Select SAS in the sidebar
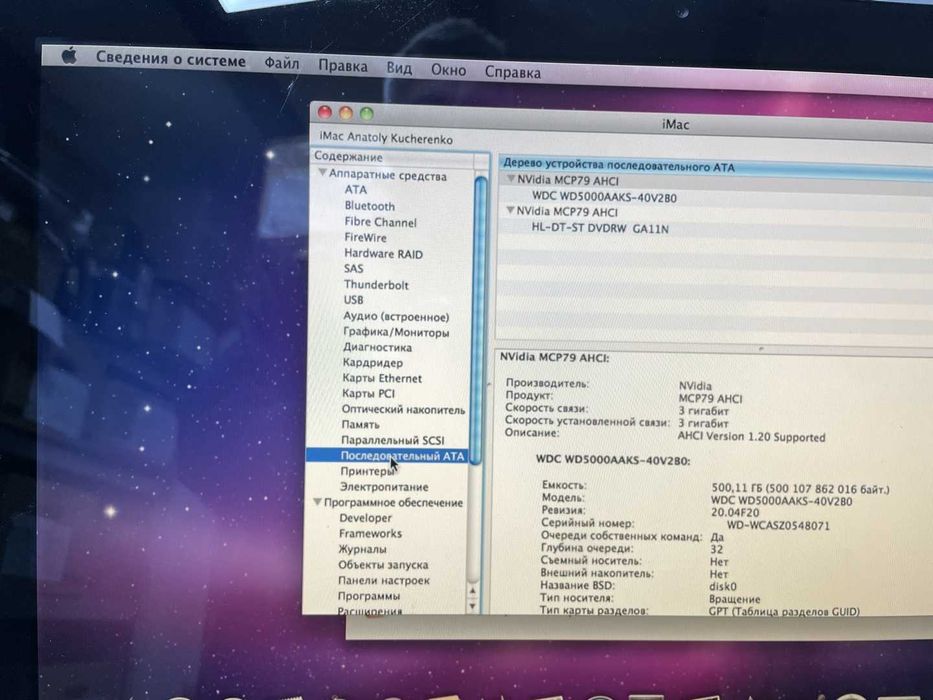Screen dimensions: 933x700 [353, 269]
